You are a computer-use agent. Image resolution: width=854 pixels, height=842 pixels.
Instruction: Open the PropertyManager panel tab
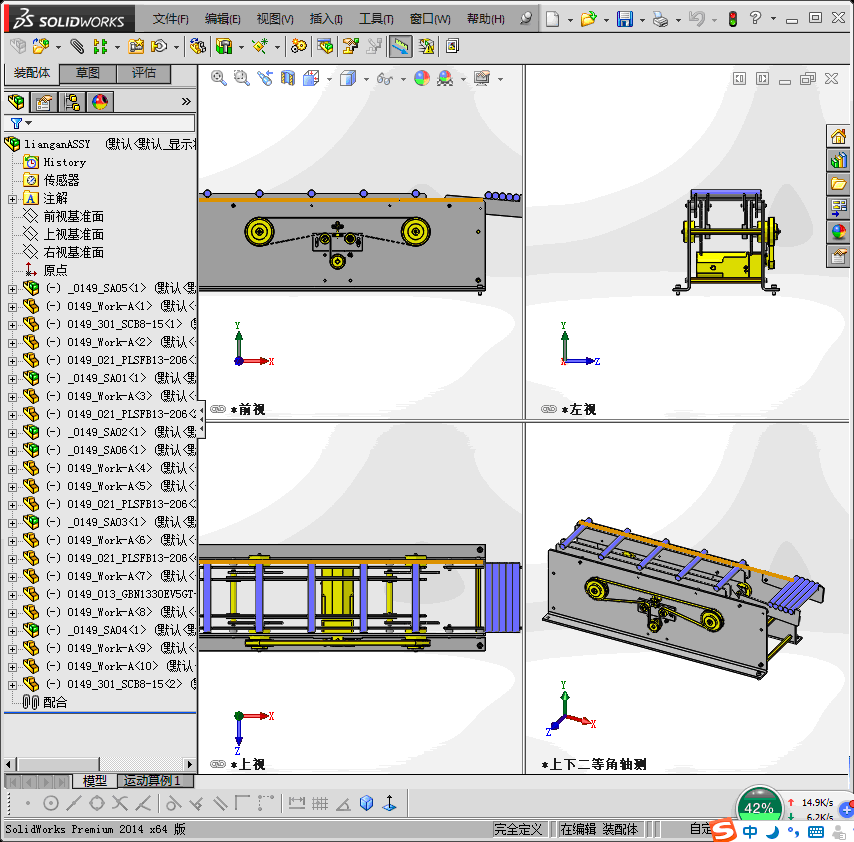pos(44,102)
